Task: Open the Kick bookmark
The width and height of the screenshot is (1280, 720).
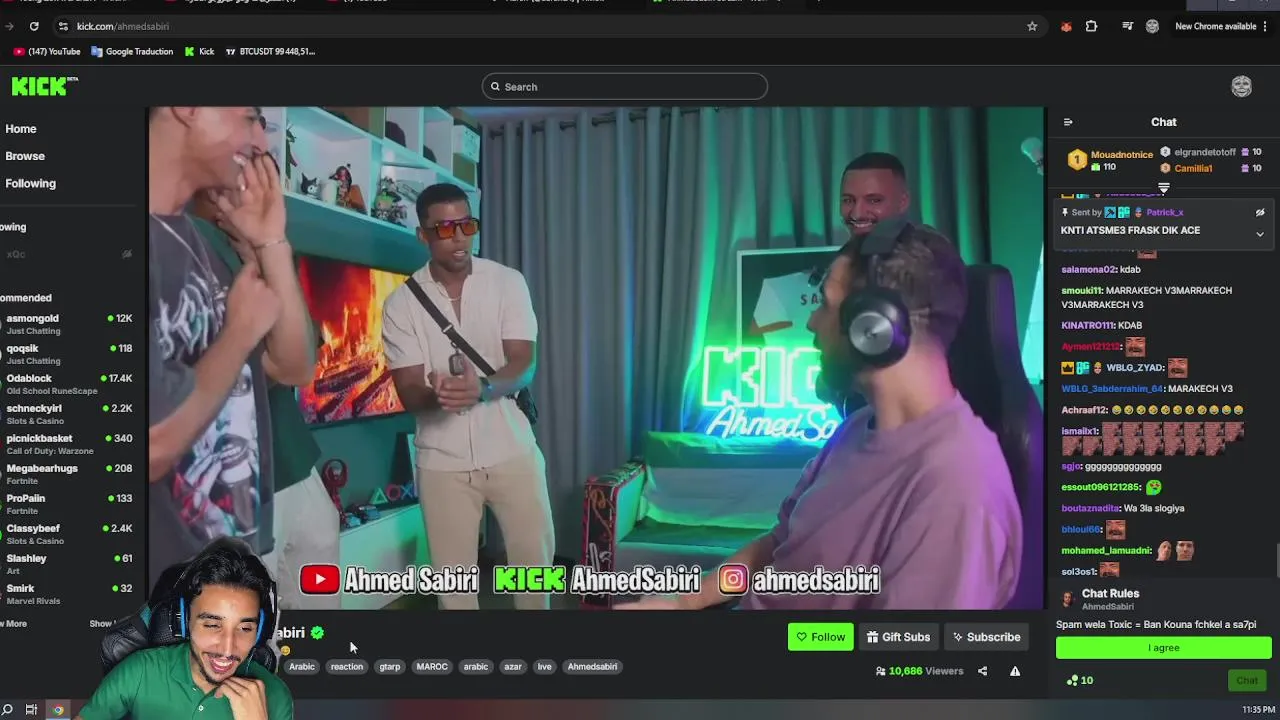Action: (199, 51)
